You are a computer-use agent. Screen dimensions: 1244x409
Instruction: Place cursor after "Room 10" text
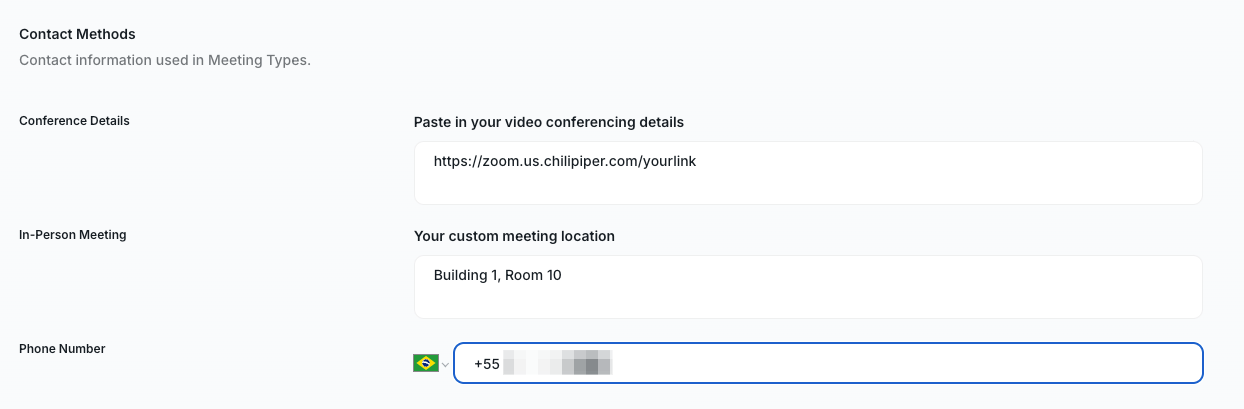click(x=563, y=274)
